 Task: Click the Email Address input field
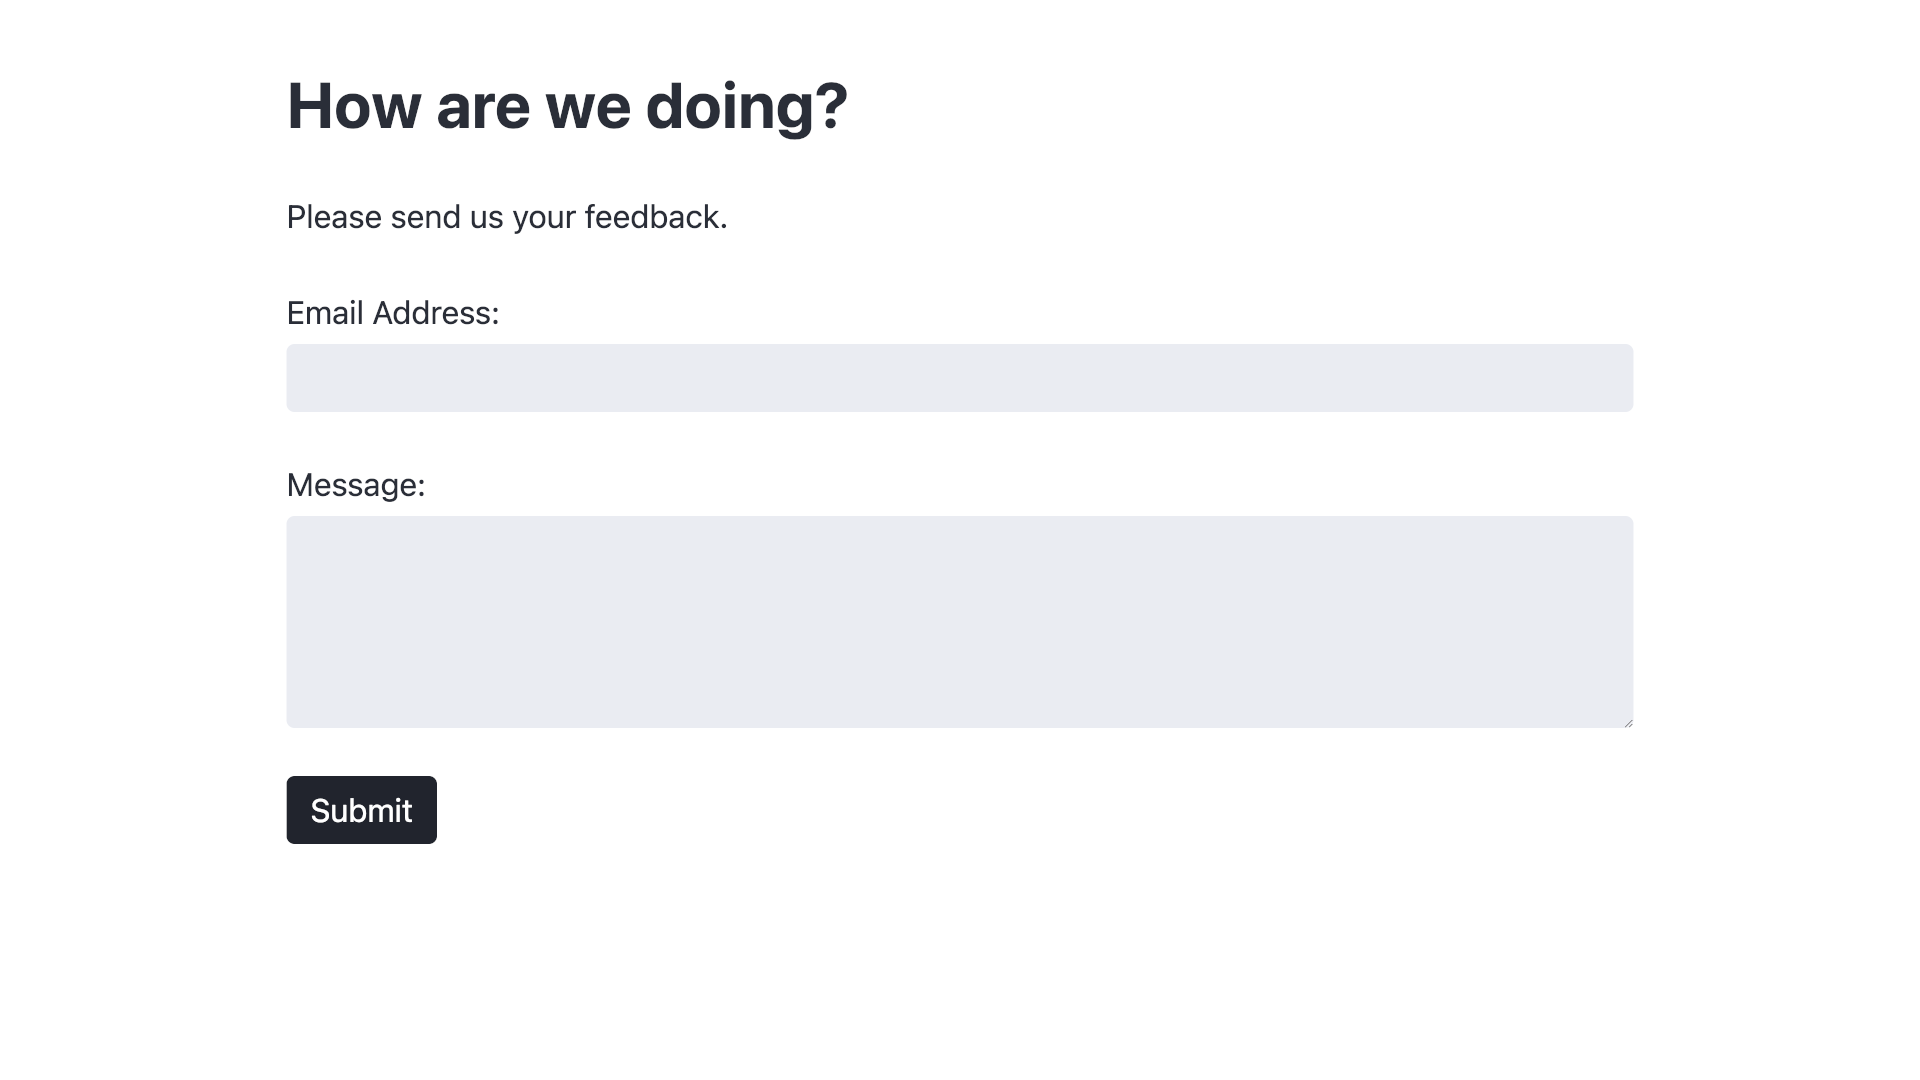[x=960, y=378]
